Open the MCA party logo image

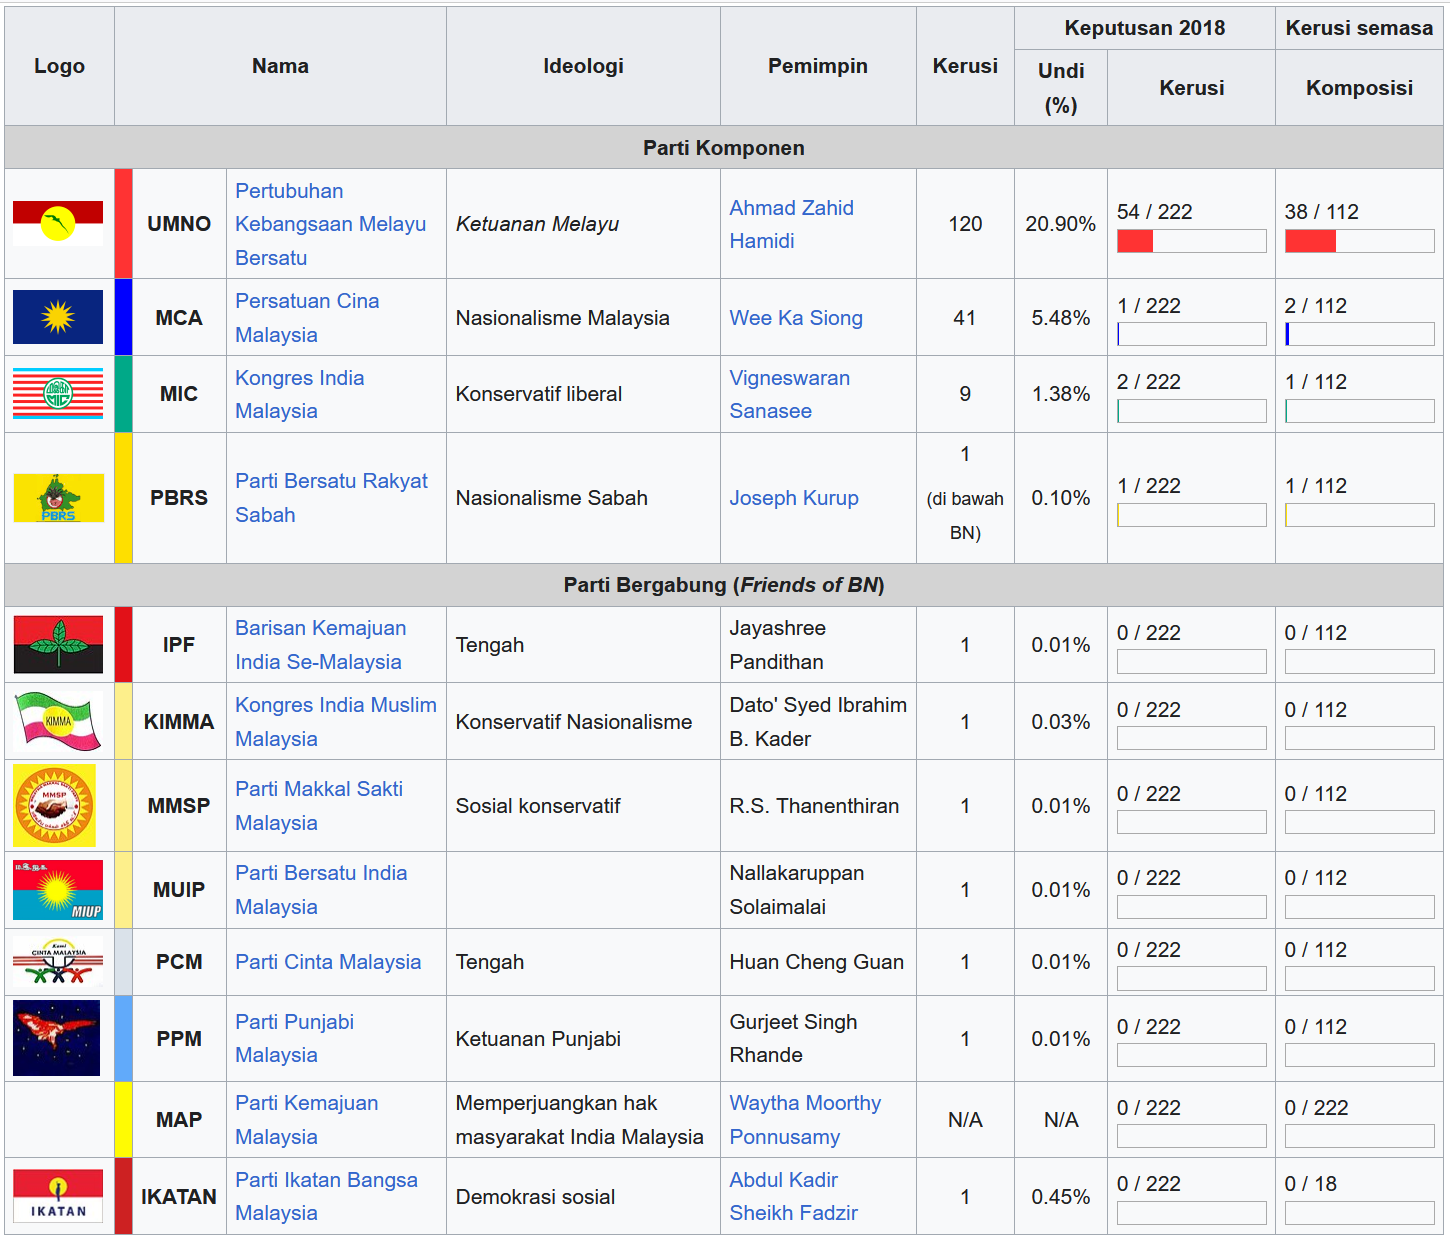58,317
